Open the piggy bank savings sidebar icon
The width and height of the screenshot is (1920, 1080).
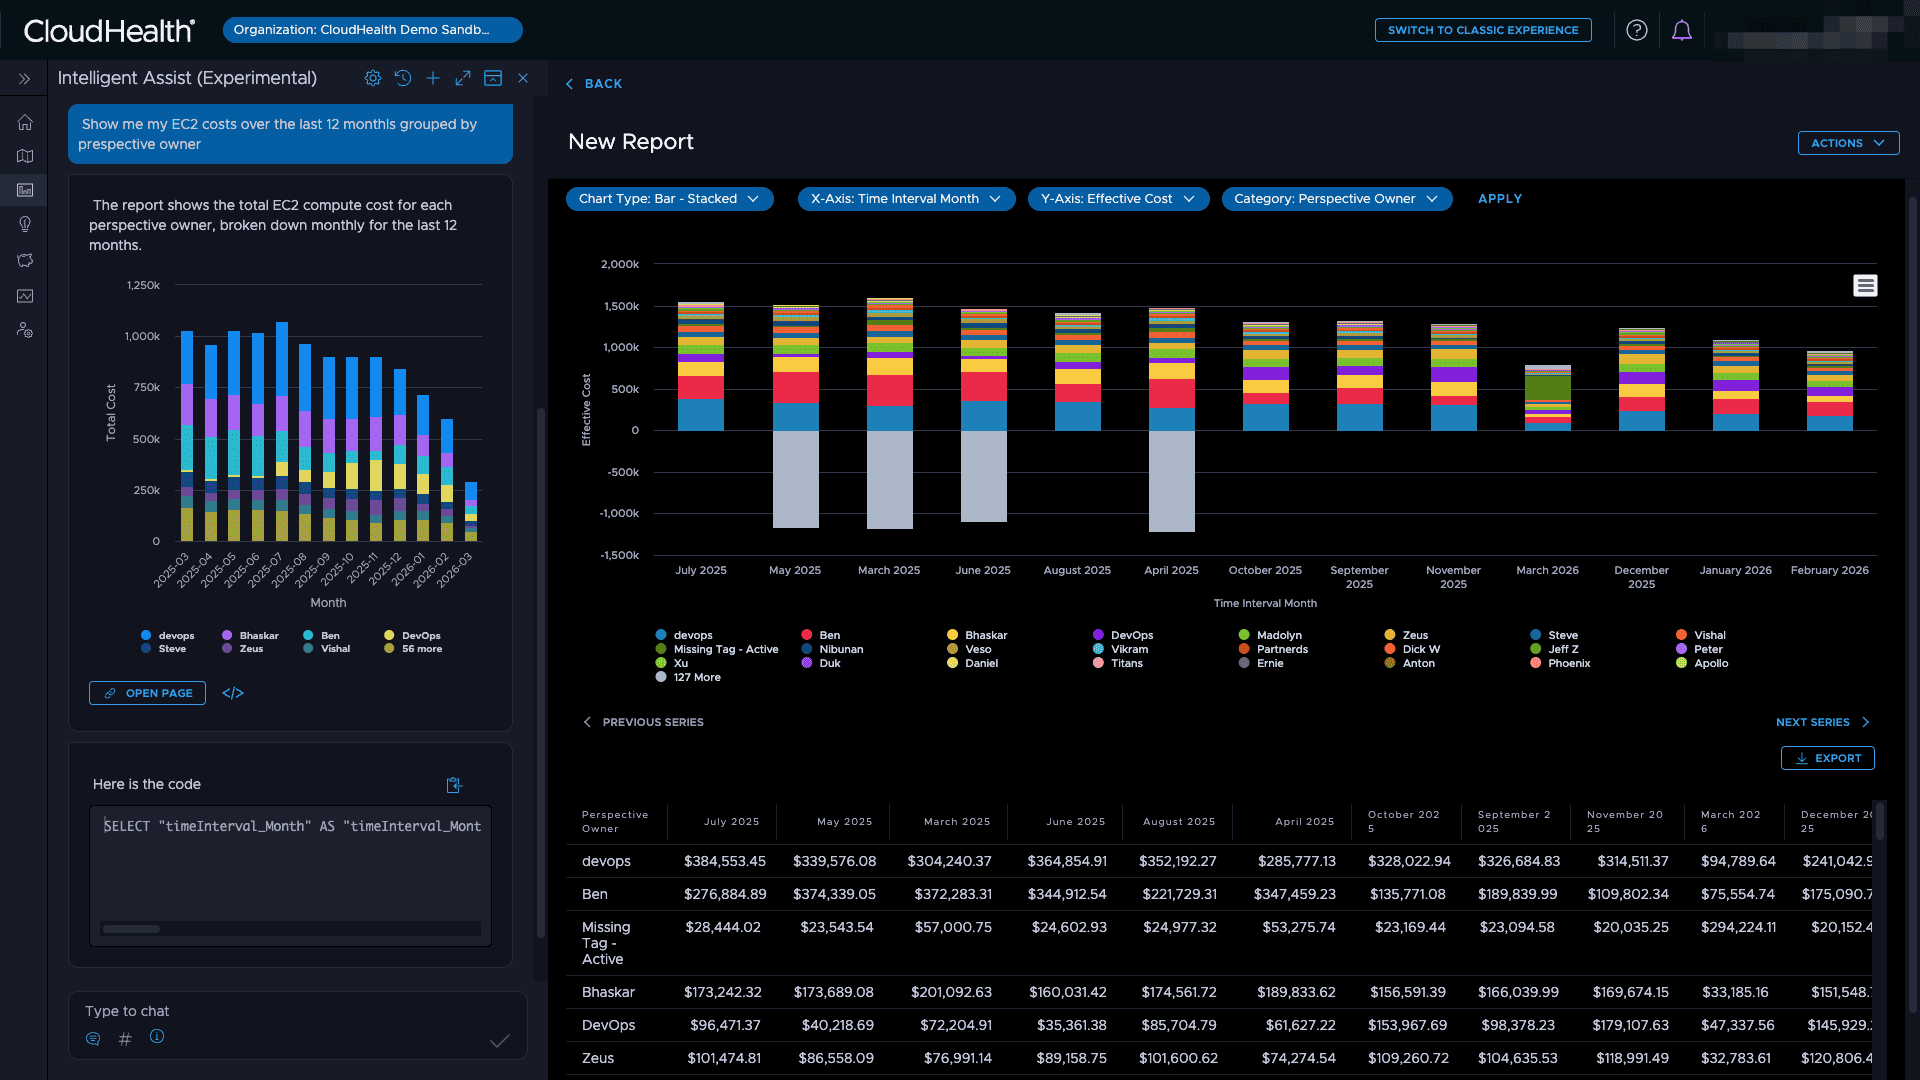(x=25, y=260)
